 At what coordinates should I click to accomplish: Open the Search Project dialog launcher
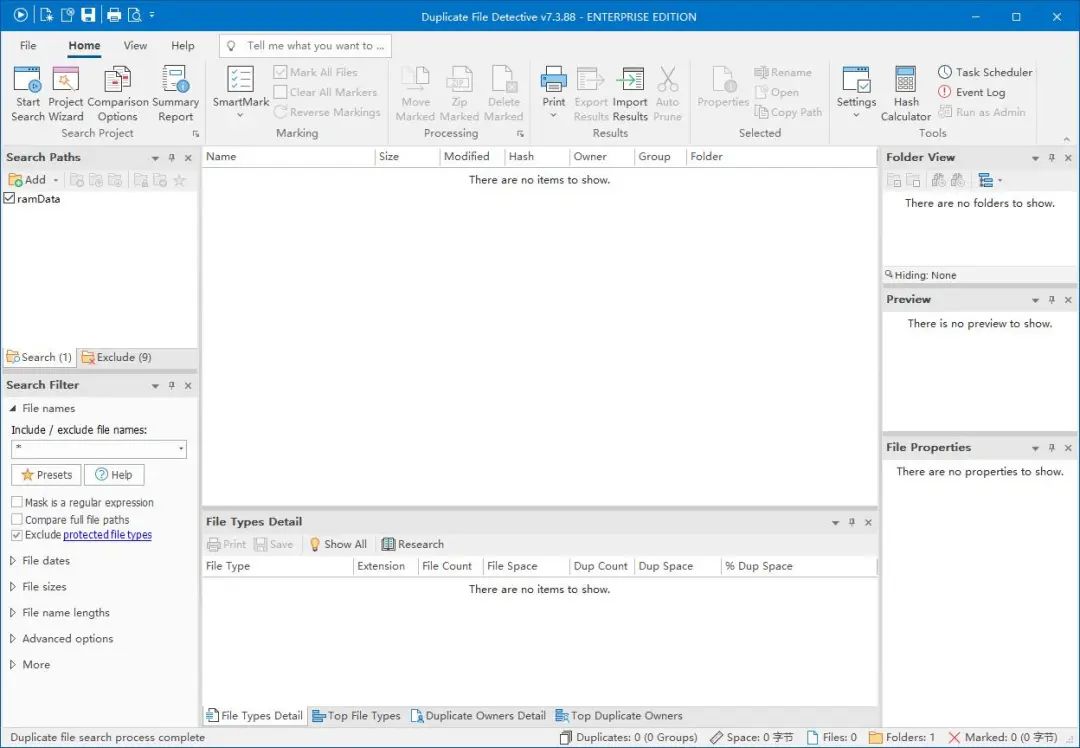195,134
